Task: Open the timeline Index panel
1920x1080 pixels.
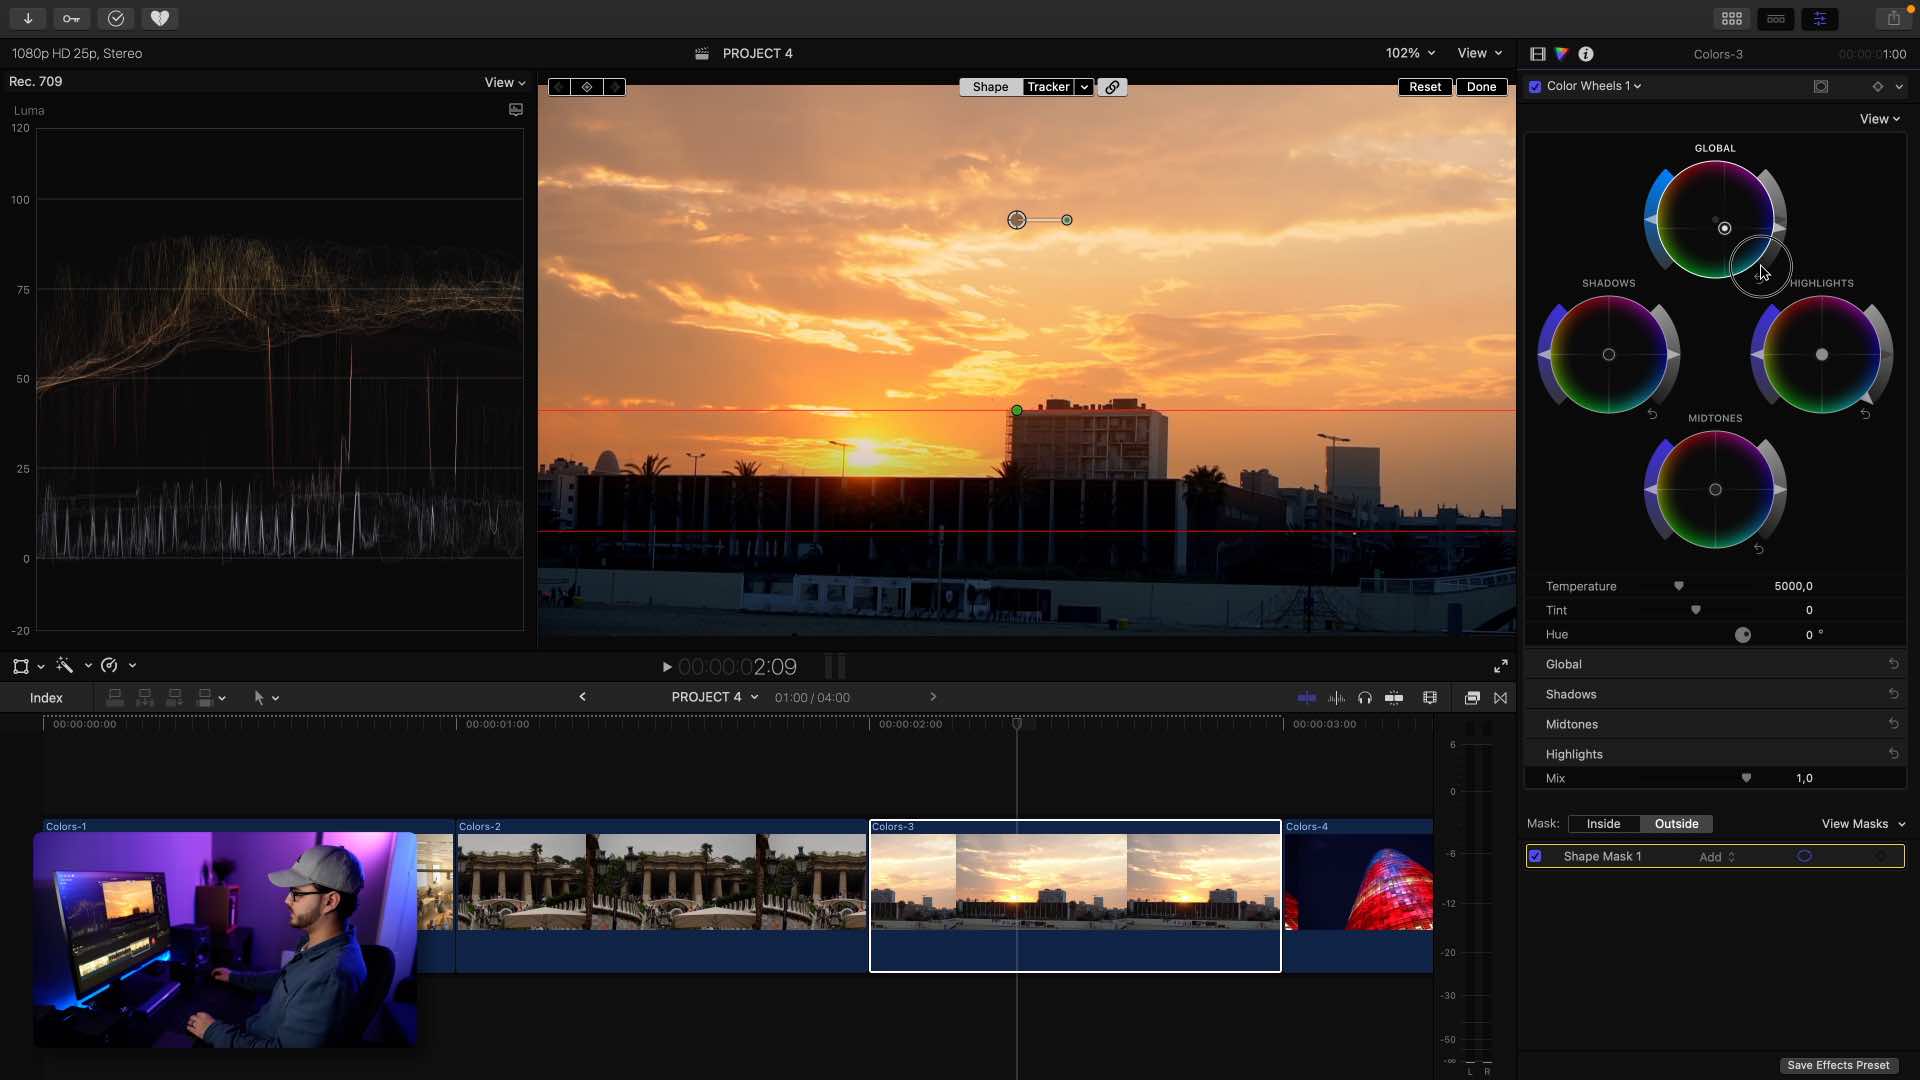Action: [x=46, y=698]
